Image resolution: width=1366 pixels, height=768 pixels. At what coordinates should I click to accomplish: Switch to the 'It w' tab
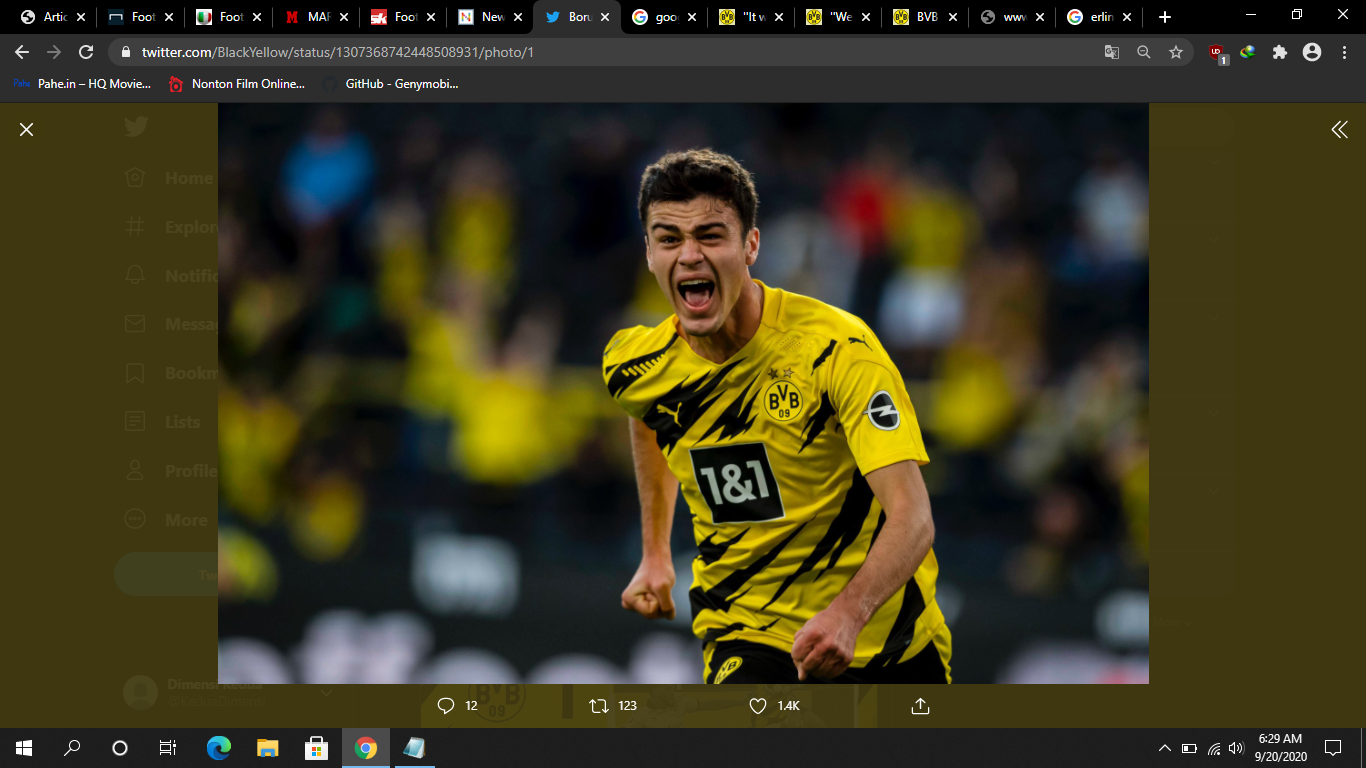tap(752, 17)
